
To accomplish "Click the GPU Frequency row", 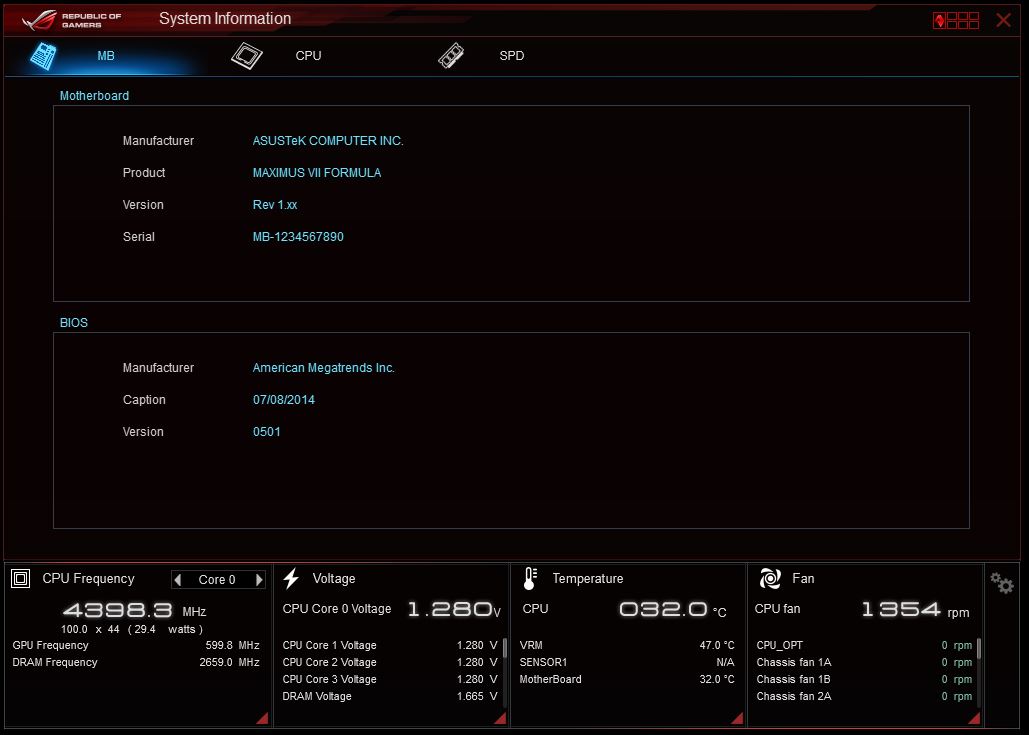I will click(136, 645).
